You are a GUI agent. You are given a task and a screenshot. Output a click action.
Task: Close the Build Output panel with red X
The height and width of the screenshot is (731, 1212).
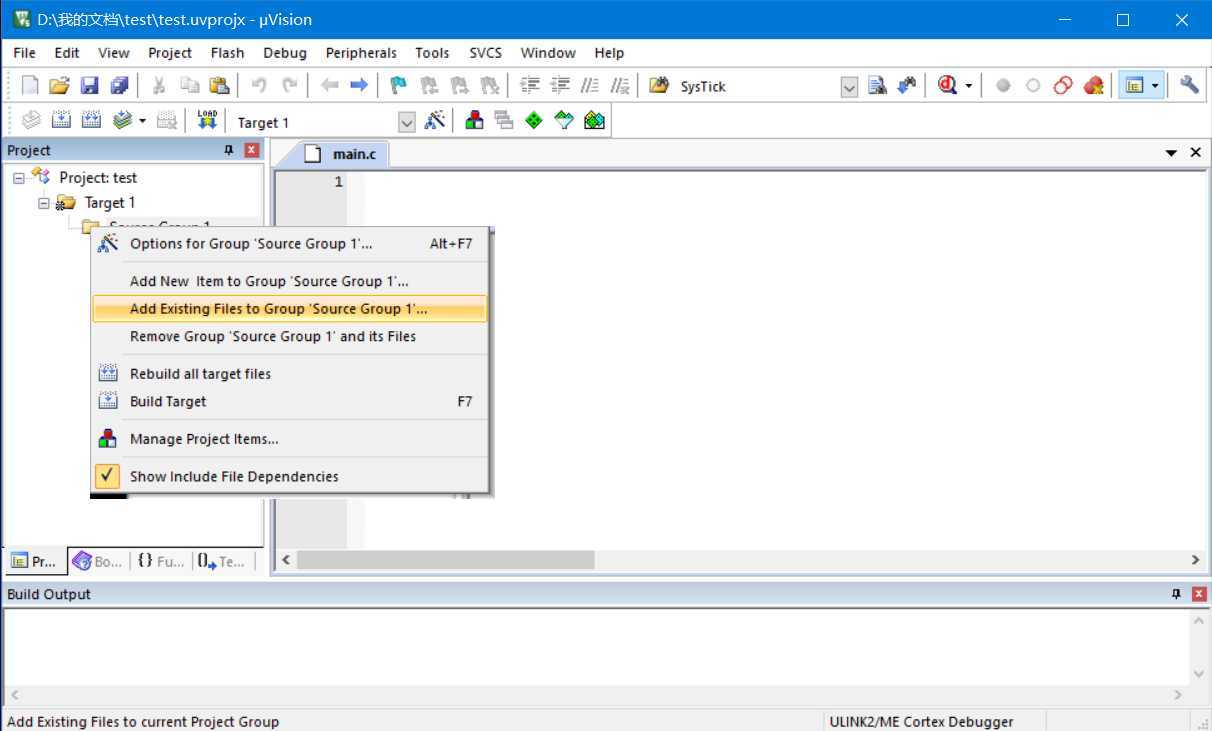point(1200,594)
